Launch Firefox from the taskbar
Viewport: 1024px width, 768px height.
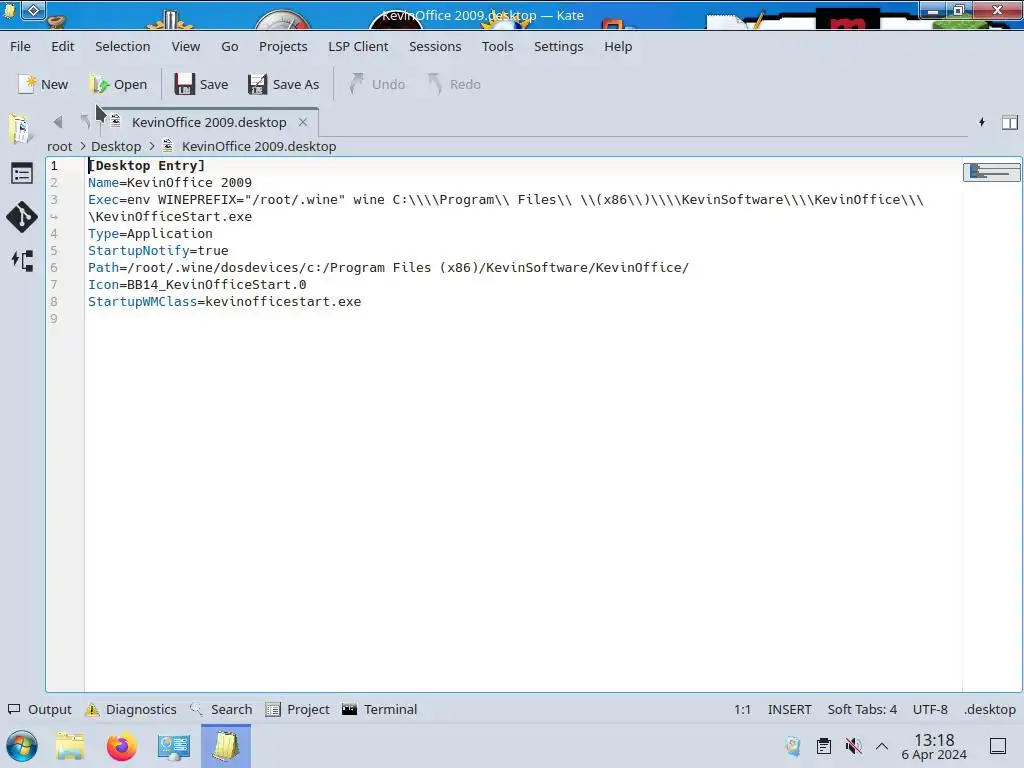coord(121,746)
